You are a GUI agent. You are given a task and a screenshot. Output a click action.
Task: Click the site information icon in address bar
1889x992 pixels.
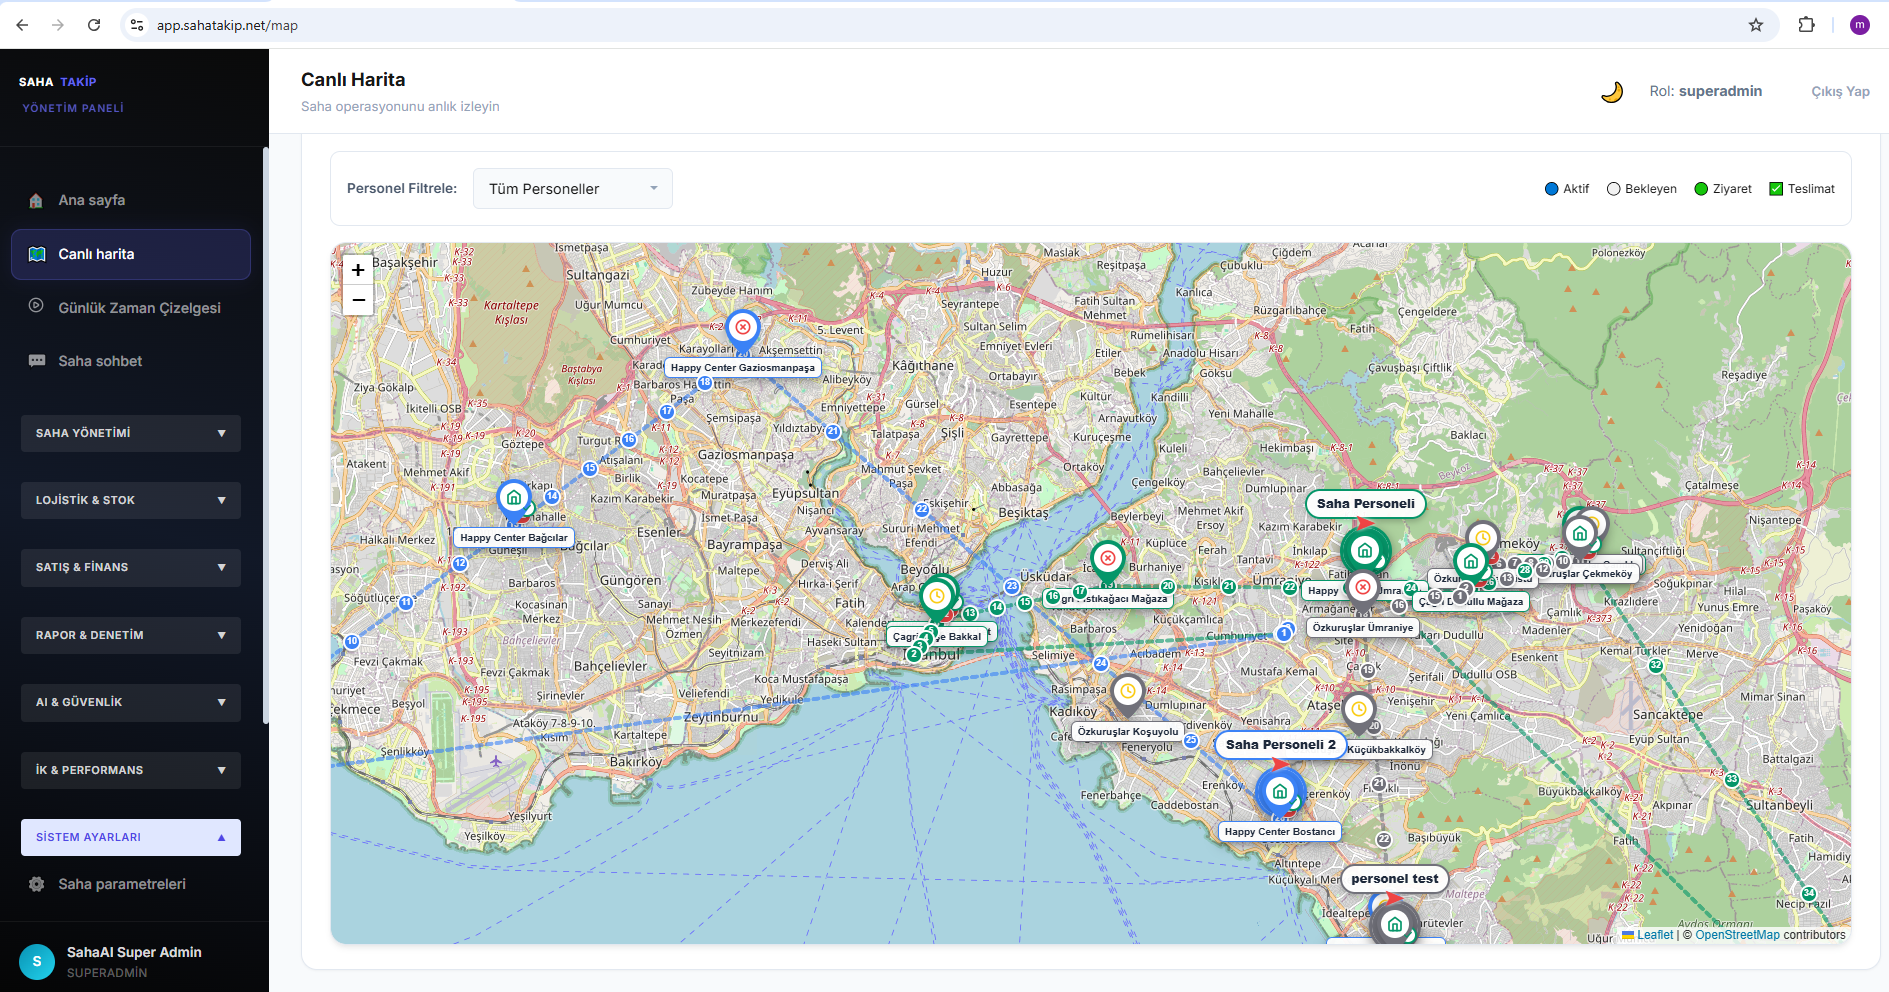point(138,25)
